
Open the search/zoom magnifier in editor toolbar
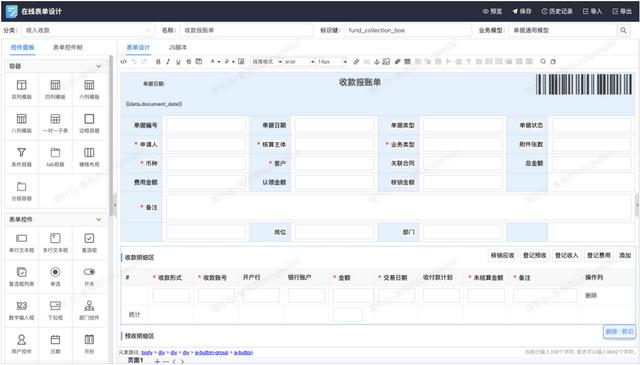[x=543, y=62]
